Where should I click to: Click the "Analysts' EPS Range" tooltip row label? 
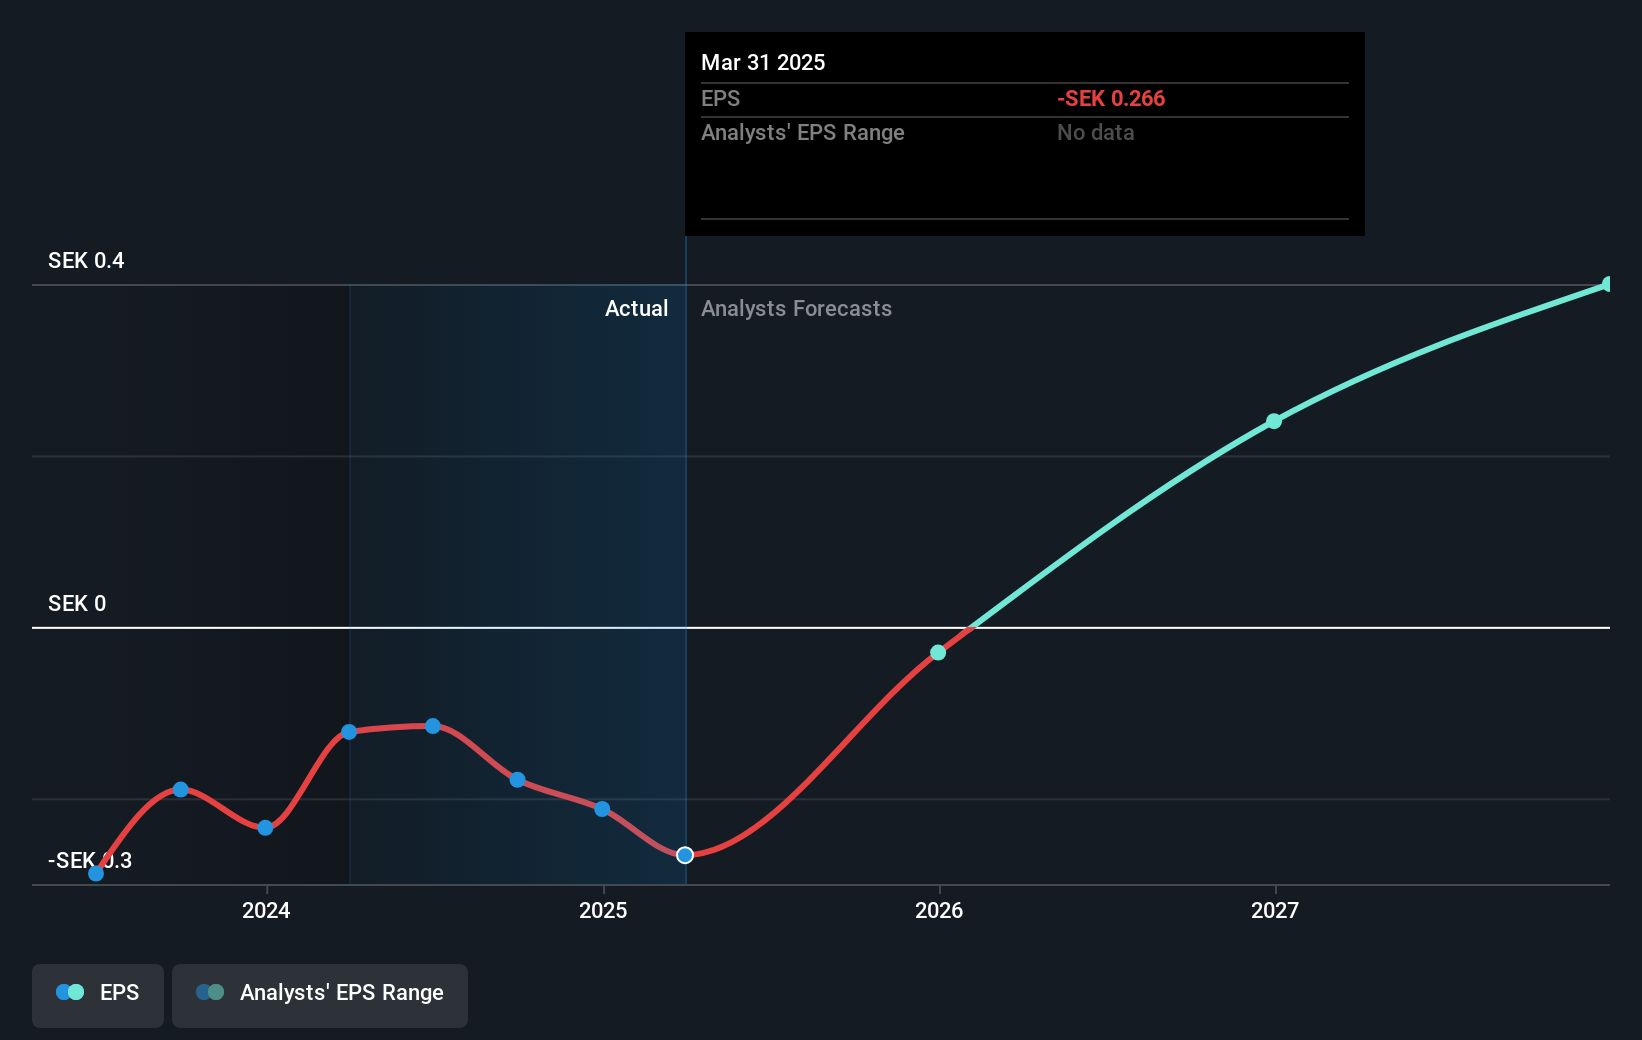[802, 133]
